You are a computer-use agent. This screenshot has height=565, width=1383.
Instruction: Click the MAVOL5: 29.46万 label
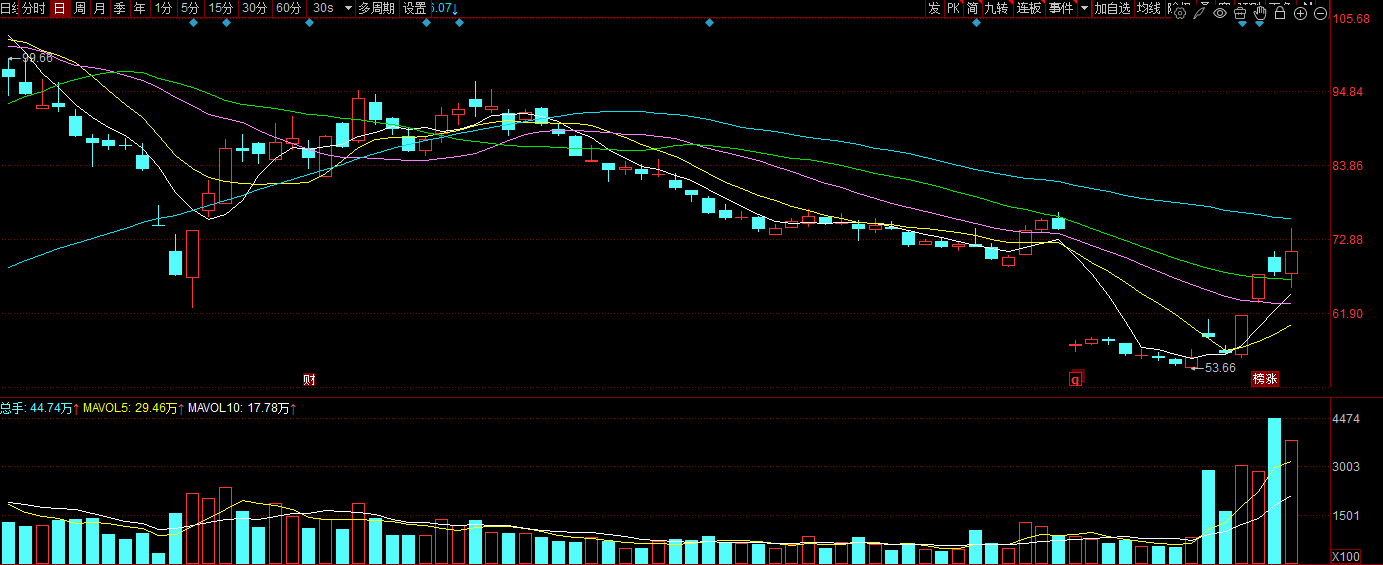click(130, 408)
